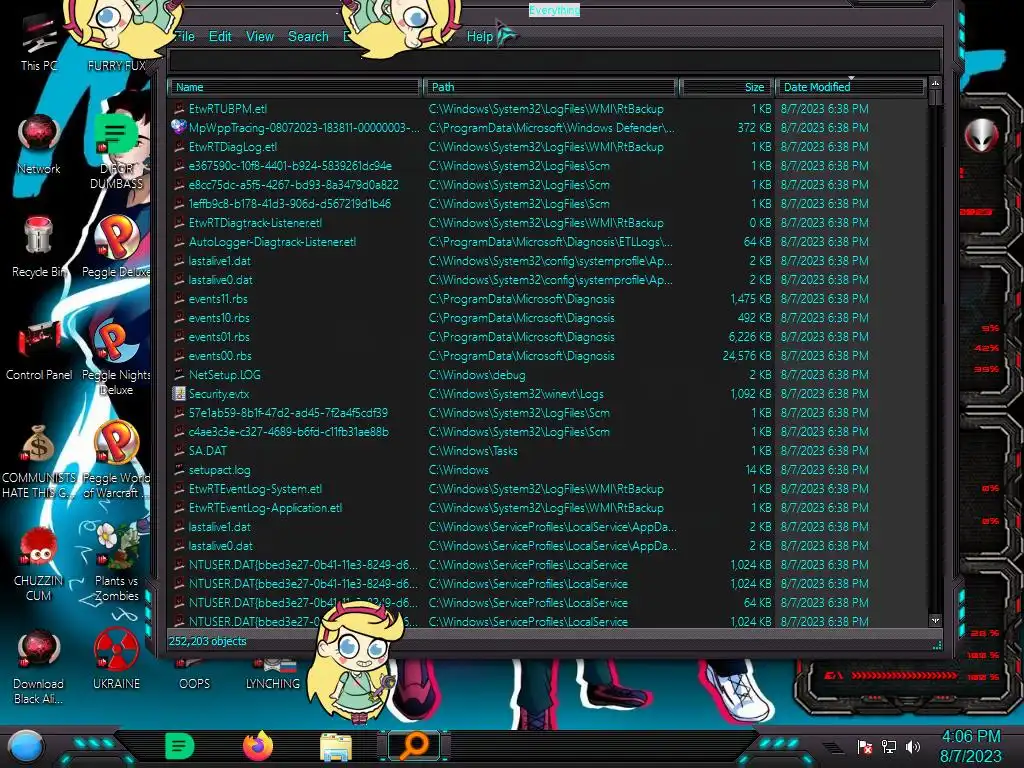1024x768 pixels.
Task: Open Peggle Nights Deluxe desktop icon
Action: [x=116, y=357]
